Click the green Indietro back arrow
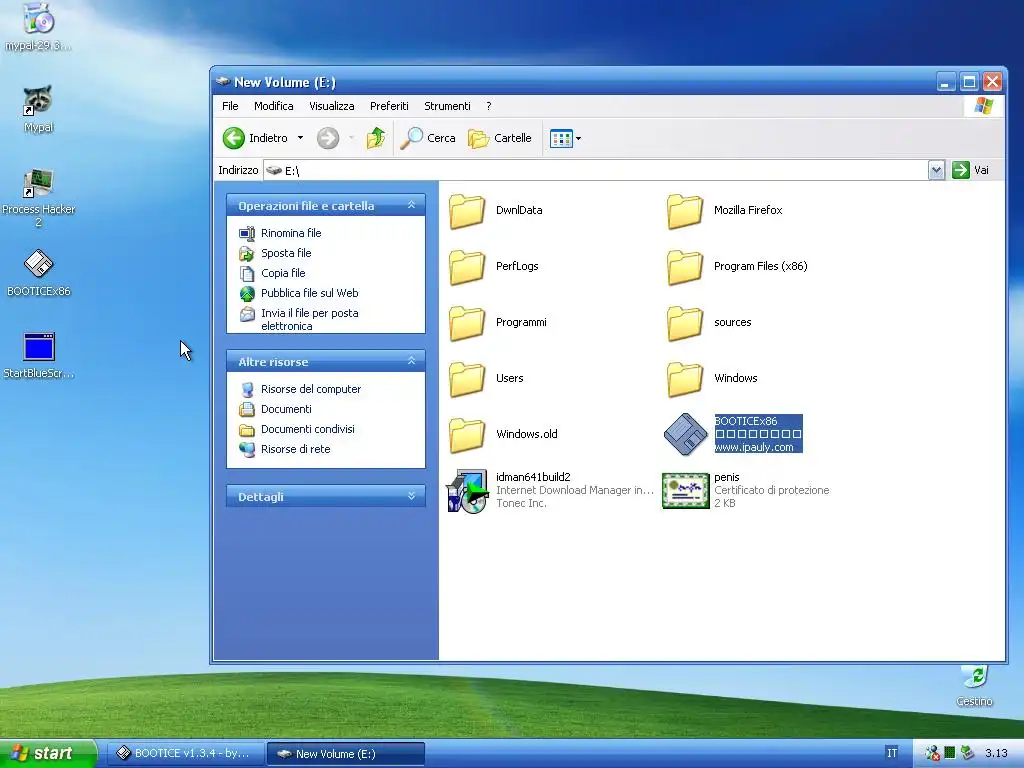Image resolution: width=1024 pixels, height=768 pixels. coord(233,138)
